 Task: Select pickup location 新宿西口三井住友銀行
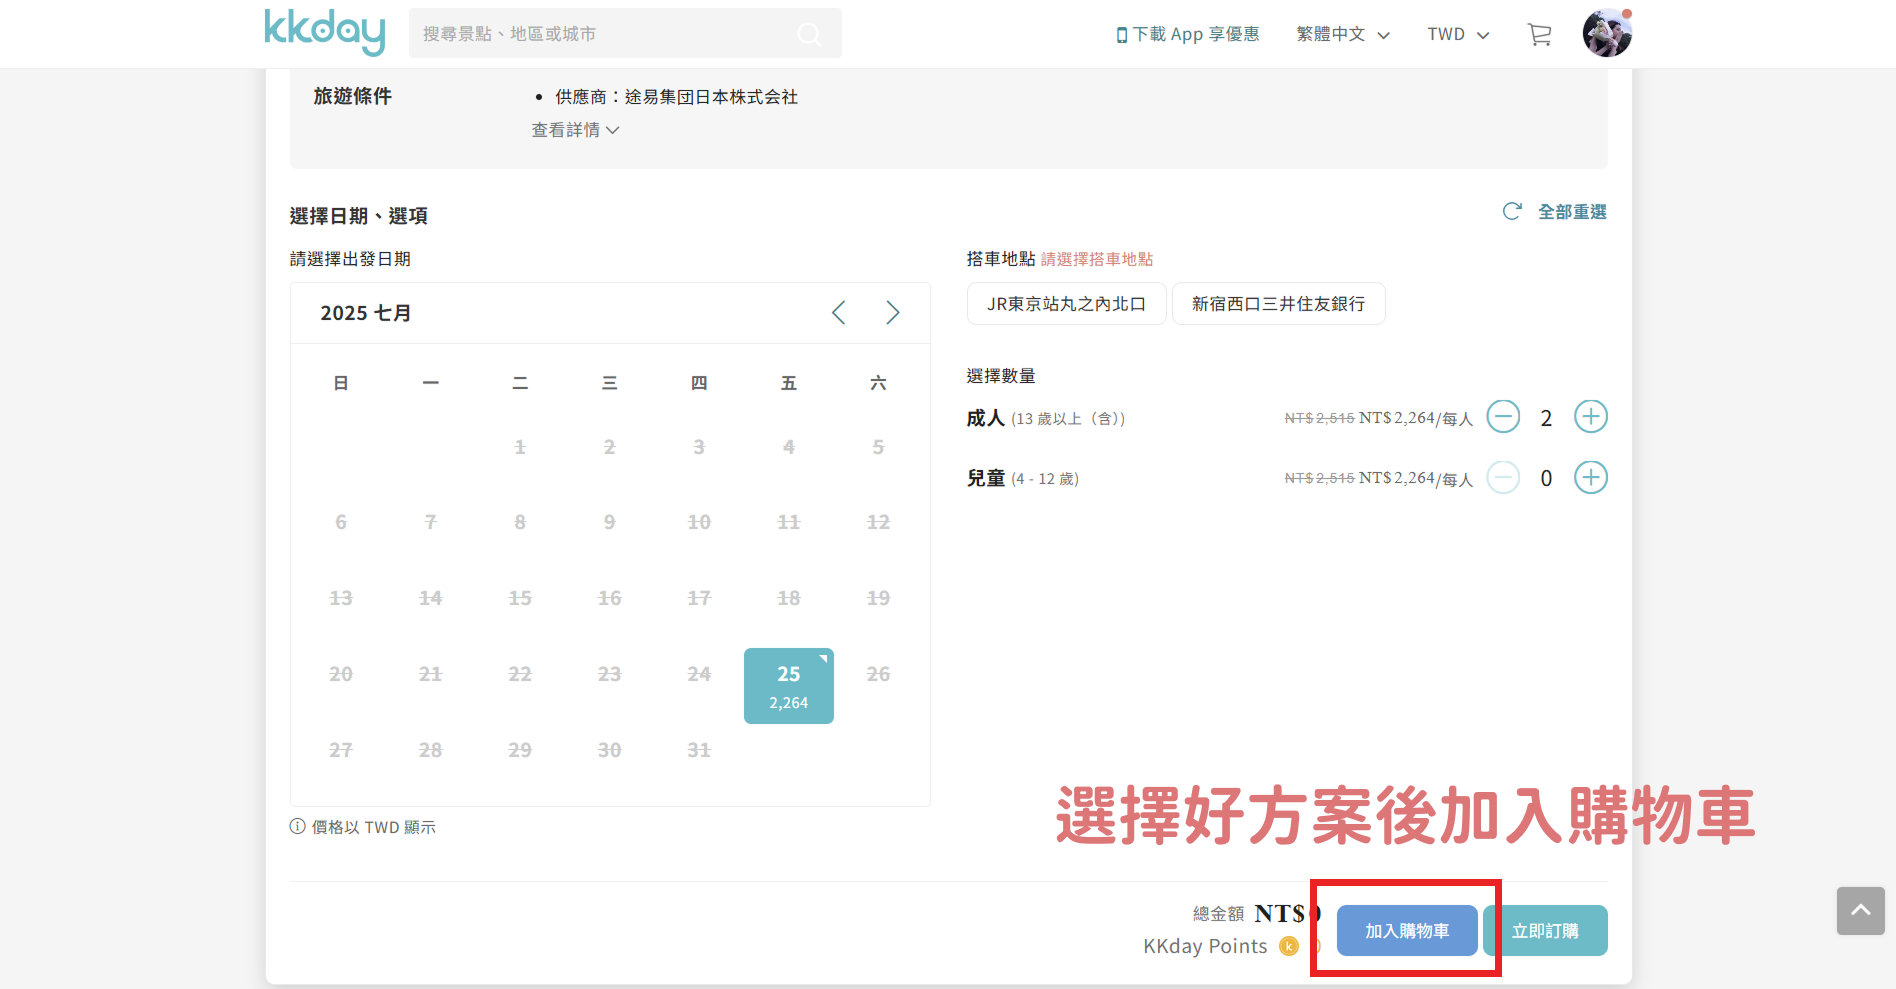click(x=1278, y=303)
